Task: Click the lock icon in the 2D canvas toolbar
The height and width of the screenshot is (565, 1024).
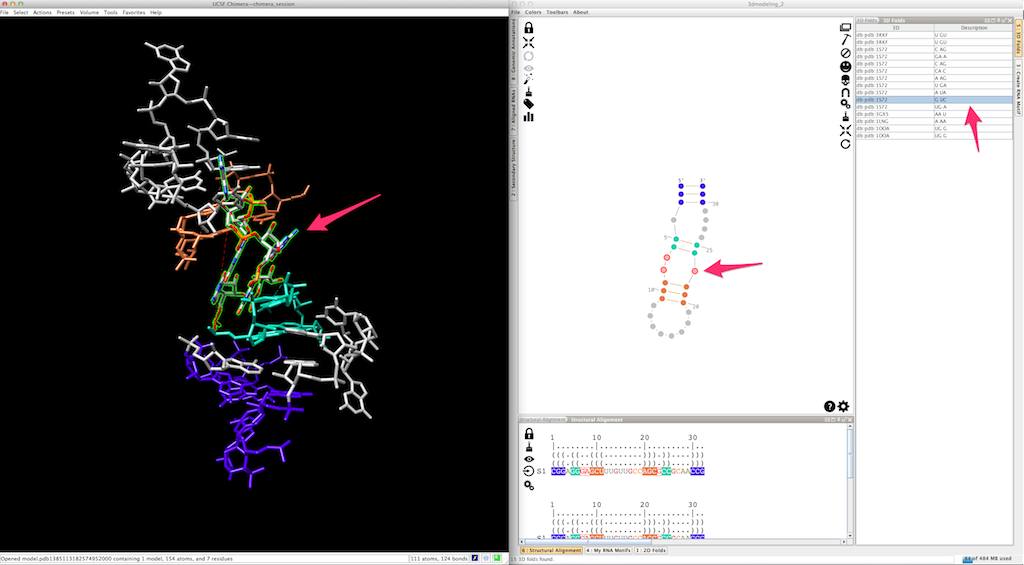Action: 528,27
